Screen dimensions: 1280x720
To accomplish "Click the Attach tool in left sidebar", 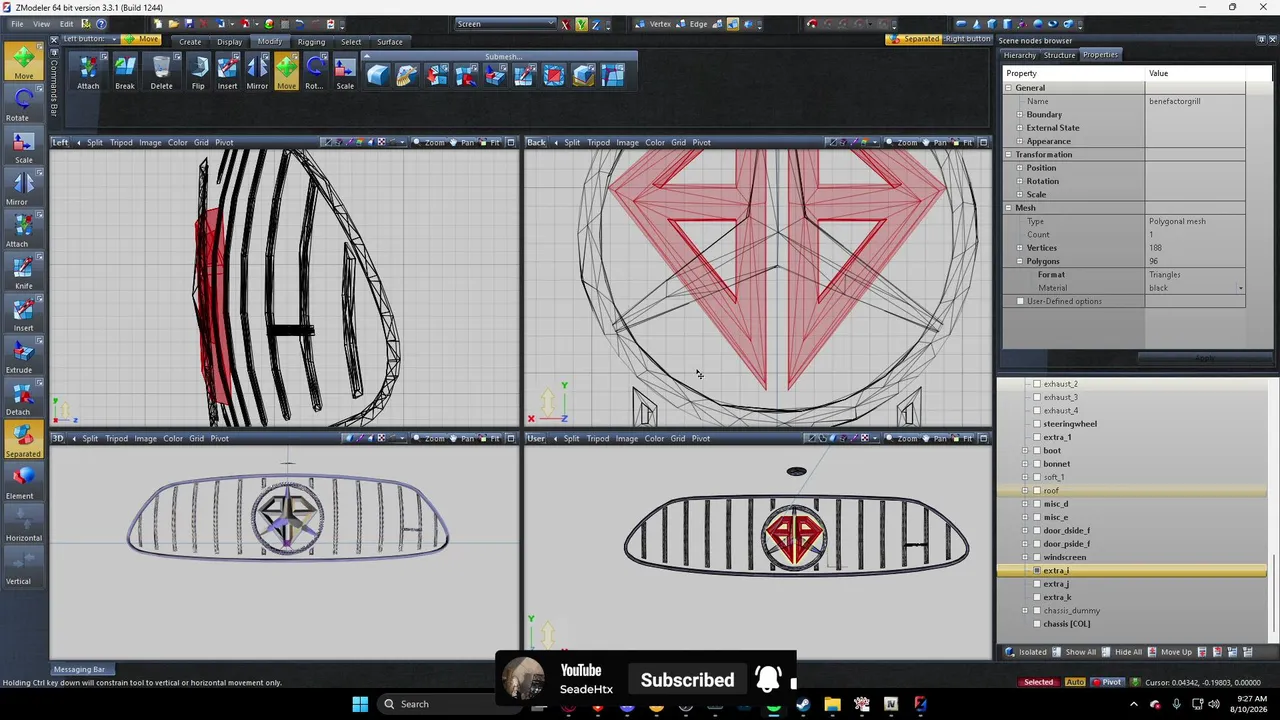I will click(23, 229).
